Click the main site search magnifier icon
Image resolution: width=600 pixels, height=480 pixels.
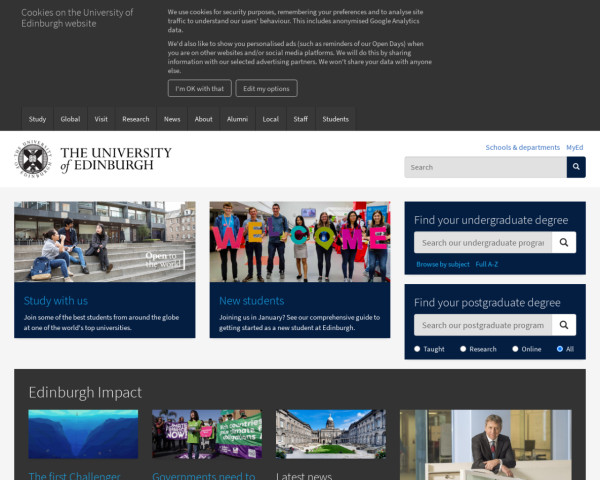point(576,167)
